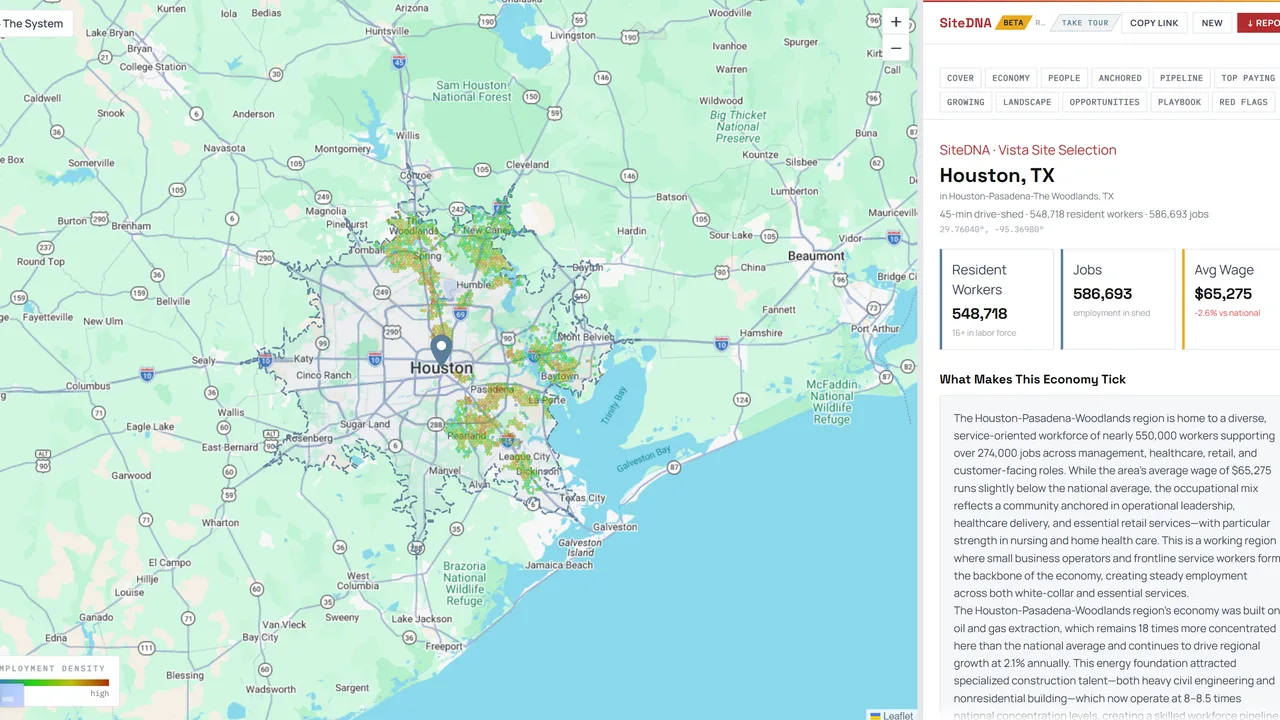The height and width of the screenshot is (720, 1280).
Task: Click the Blessing map label
Action: (185, 675)
